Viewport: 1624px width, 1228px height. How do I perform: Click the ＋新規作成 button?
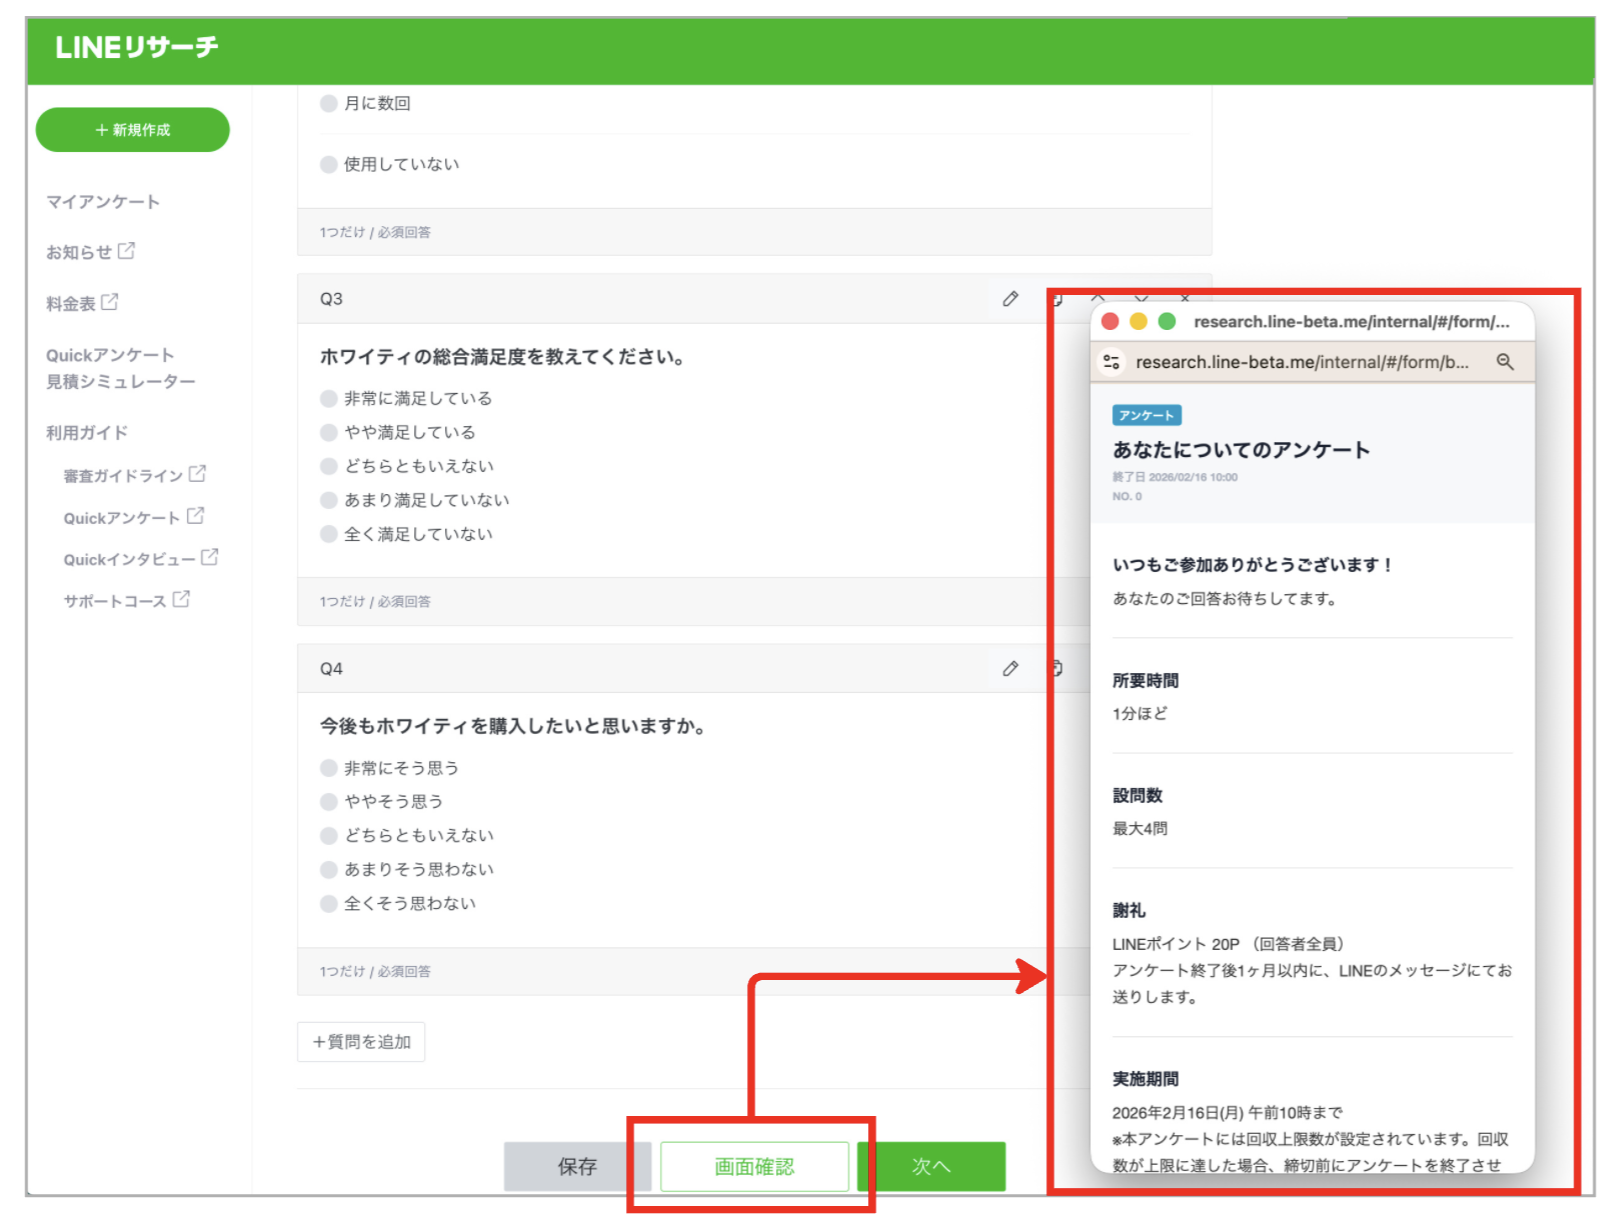pos(133,130)
